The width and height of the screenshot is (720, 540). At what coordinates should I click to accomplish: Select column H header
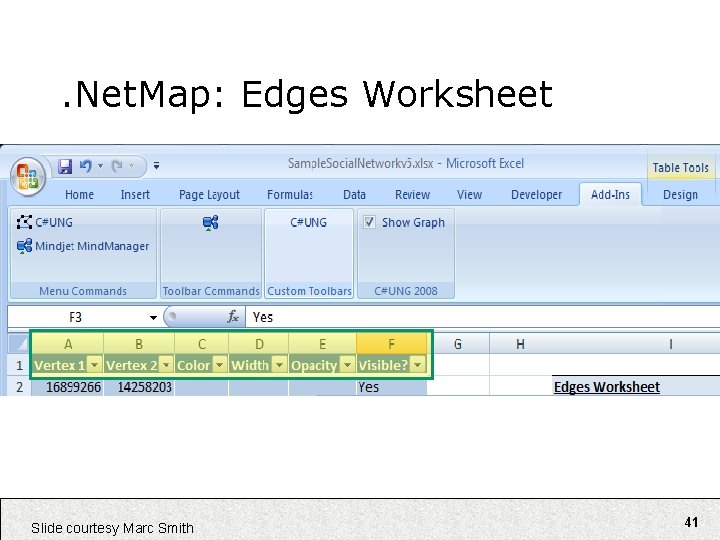[520, 344]
